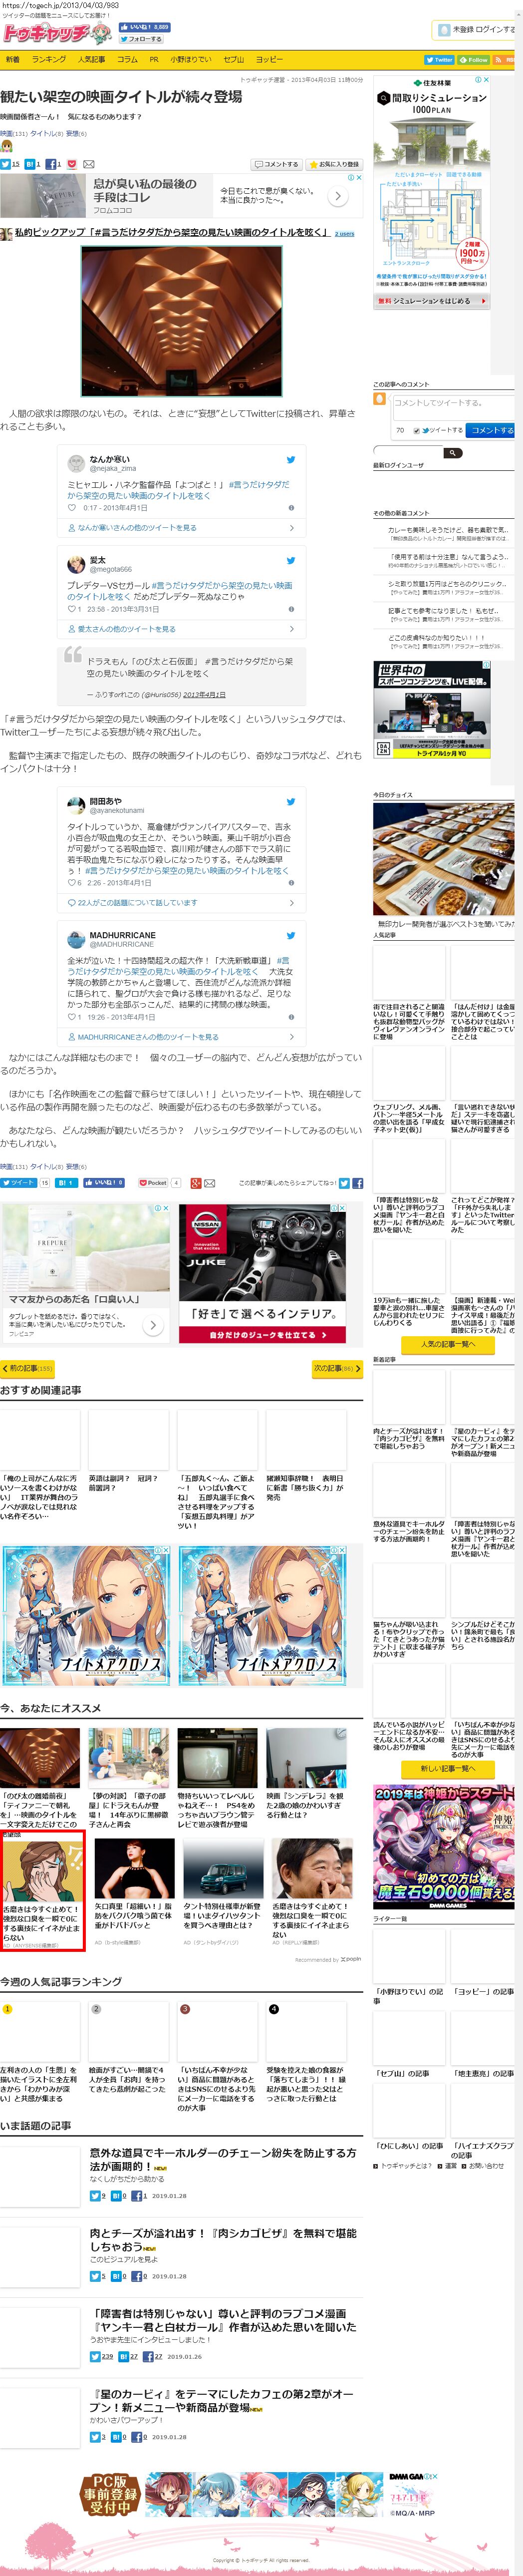Click the ツイート share button below the article
523x2576 pixels.
click(x=18, y=1183)
